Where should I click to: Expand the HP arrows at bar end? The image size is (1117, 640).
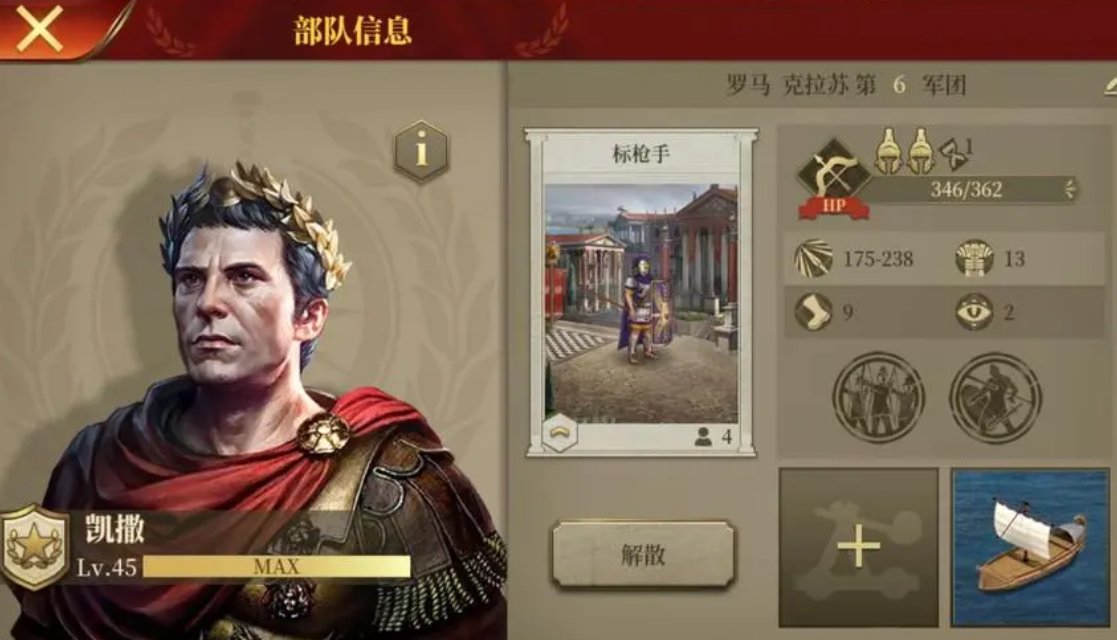1070,189
